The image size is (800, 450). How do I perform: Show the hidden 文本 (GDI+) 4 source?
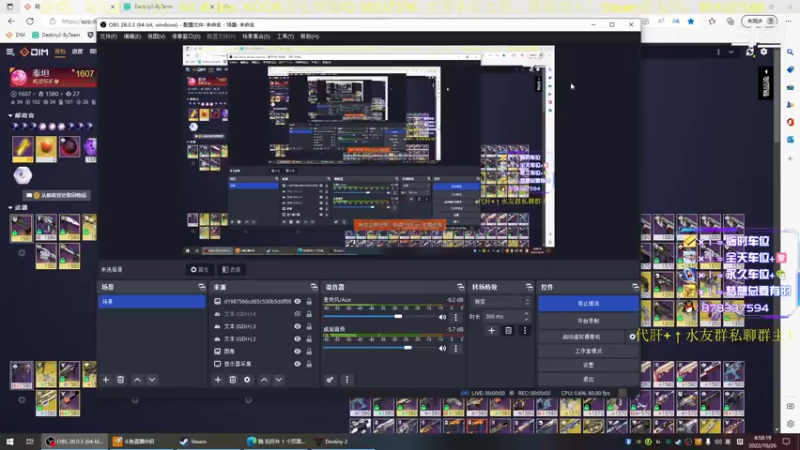297,314
